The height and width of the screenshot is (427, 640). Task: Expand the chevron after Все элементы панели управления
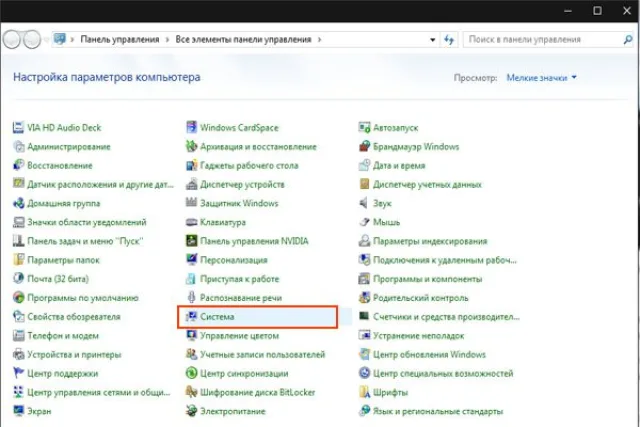(x=320, y=40)
